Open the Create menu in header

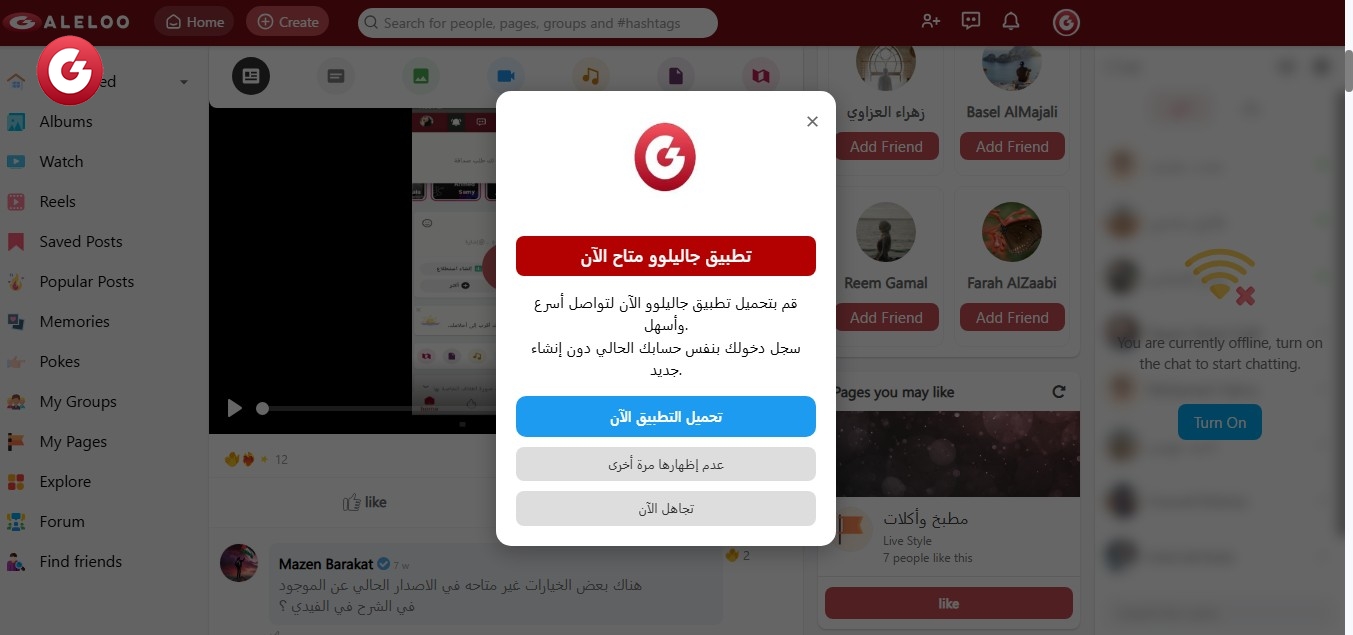(287, 22)
